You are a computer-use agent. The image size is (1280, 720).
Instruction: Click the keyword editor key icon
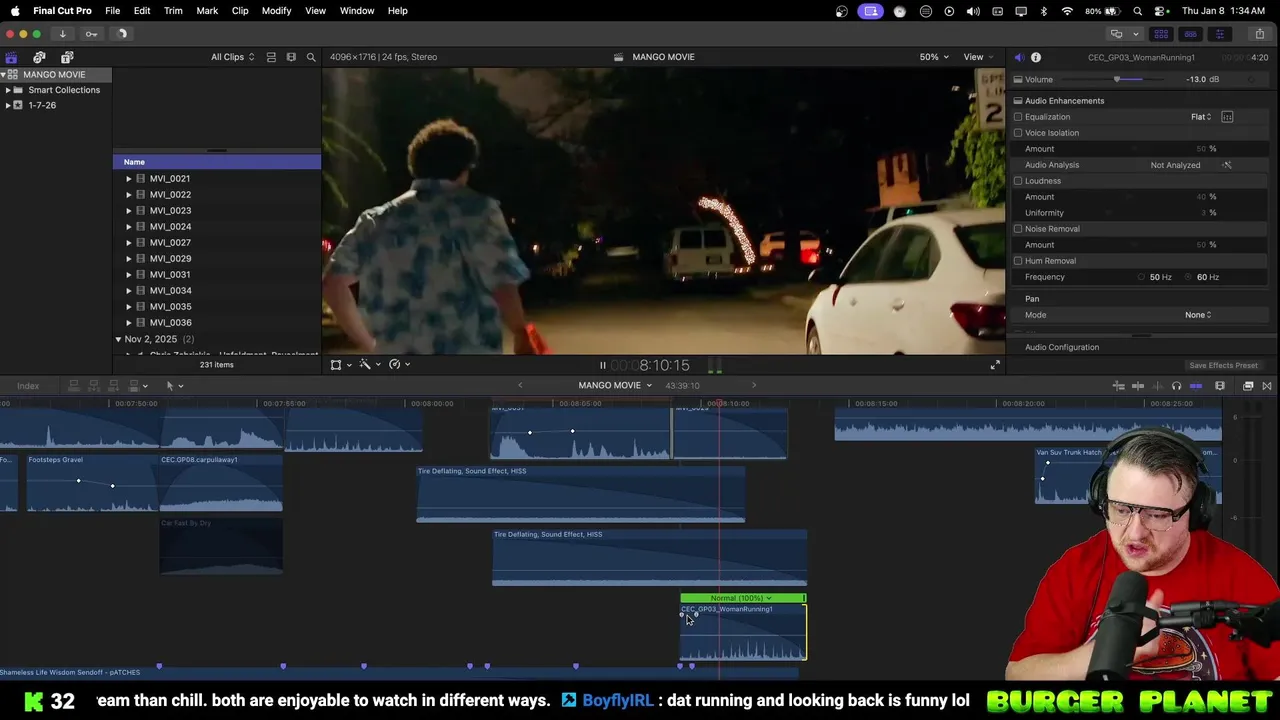pos(91,34)
